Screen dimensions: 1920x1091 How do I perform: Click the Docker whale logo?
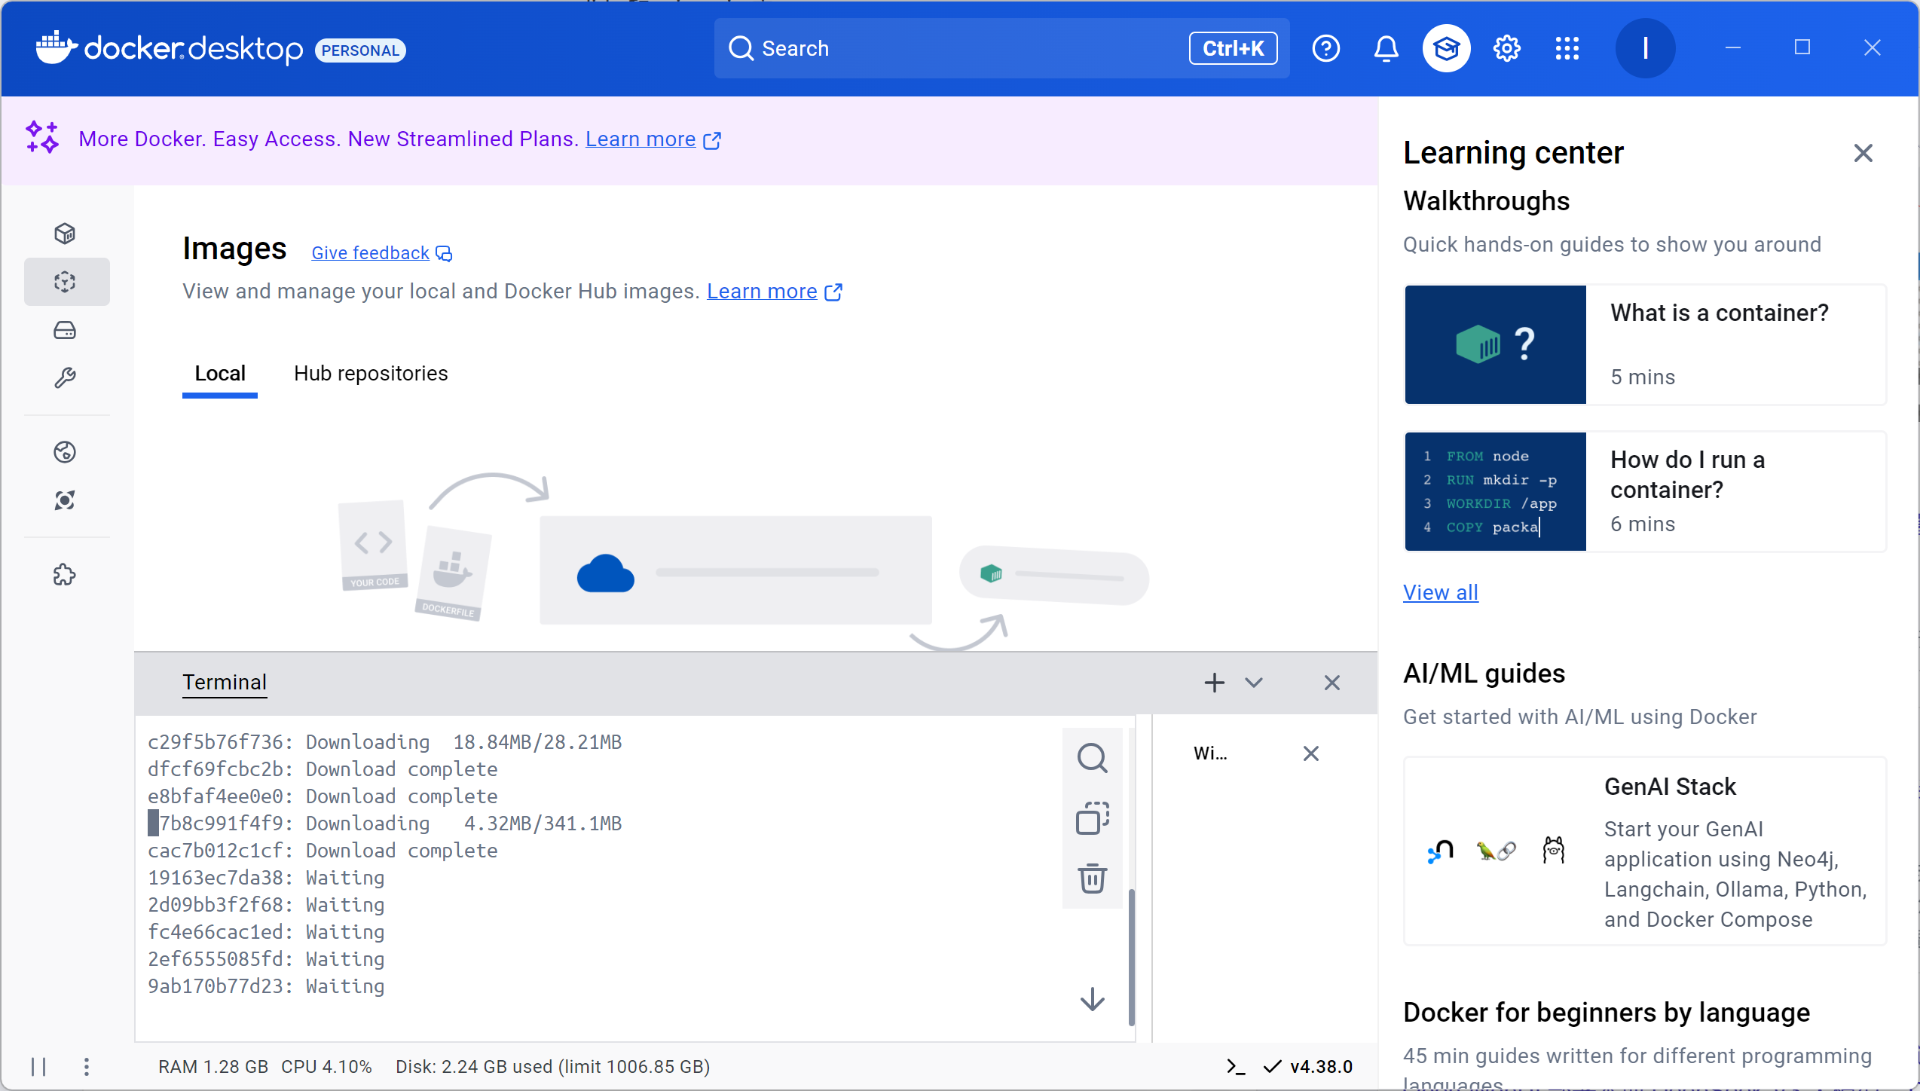point(56,47)
